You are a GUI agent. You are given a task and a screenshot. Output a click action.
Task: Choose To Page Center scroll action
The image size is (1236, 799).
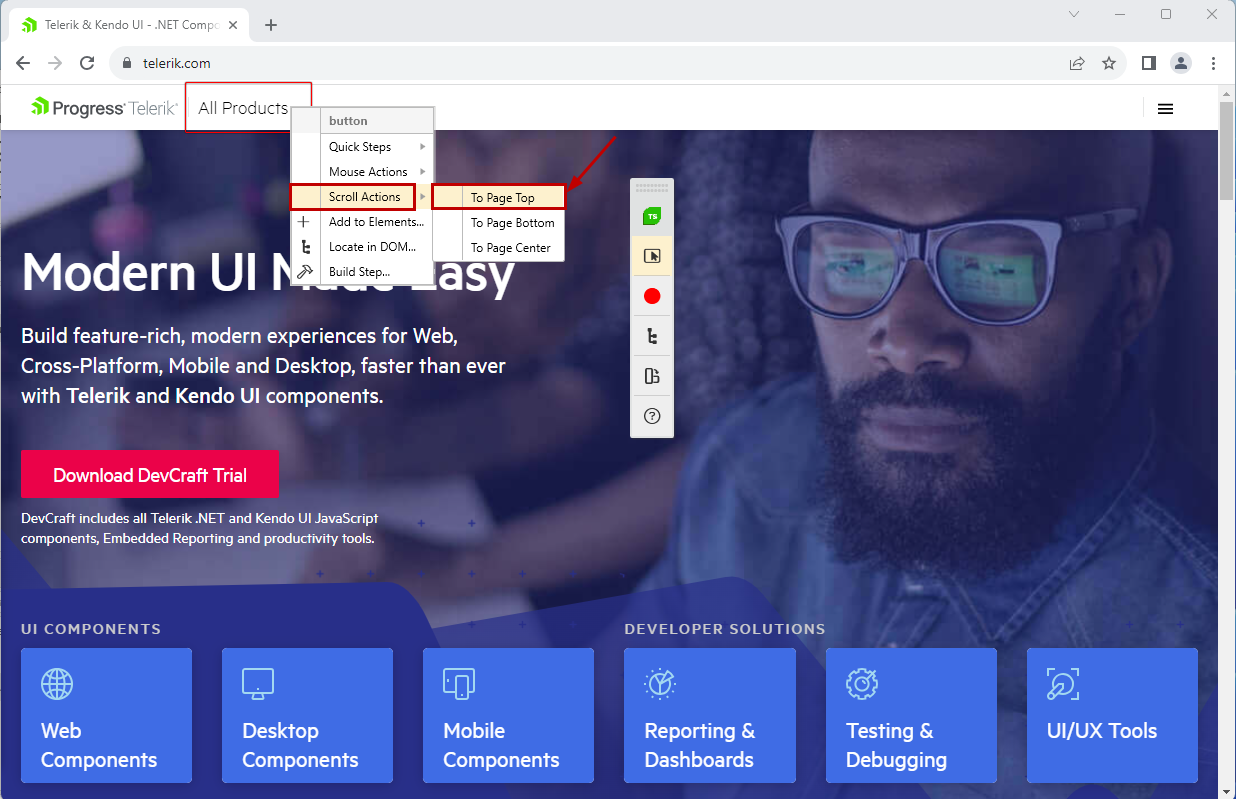(499, 248)
